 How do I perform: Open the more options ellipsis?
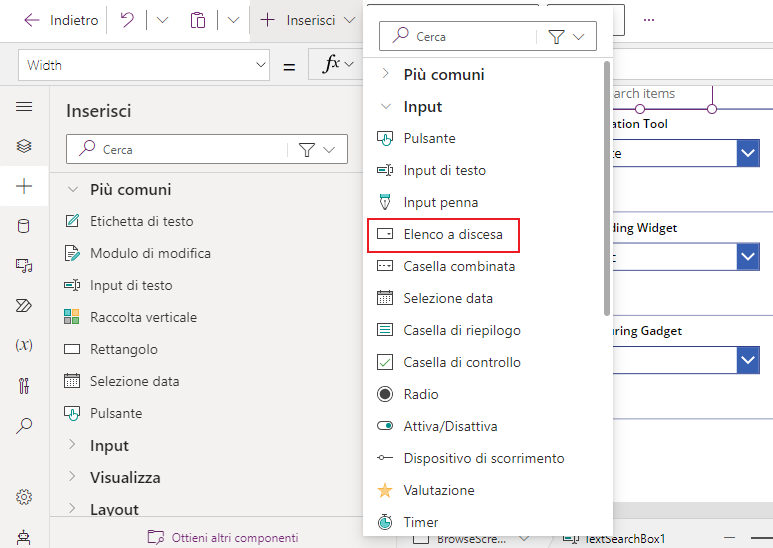click(x=649, y=20)
